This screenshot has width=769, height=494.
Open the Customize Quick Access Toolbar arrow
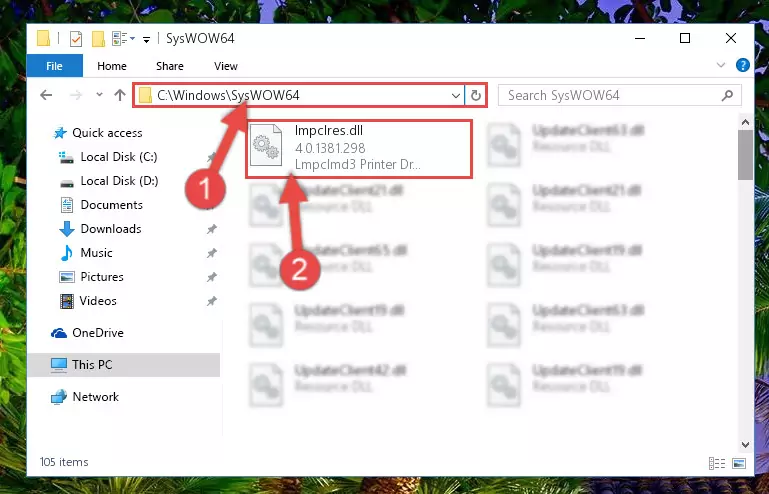(x=146, y=39)
